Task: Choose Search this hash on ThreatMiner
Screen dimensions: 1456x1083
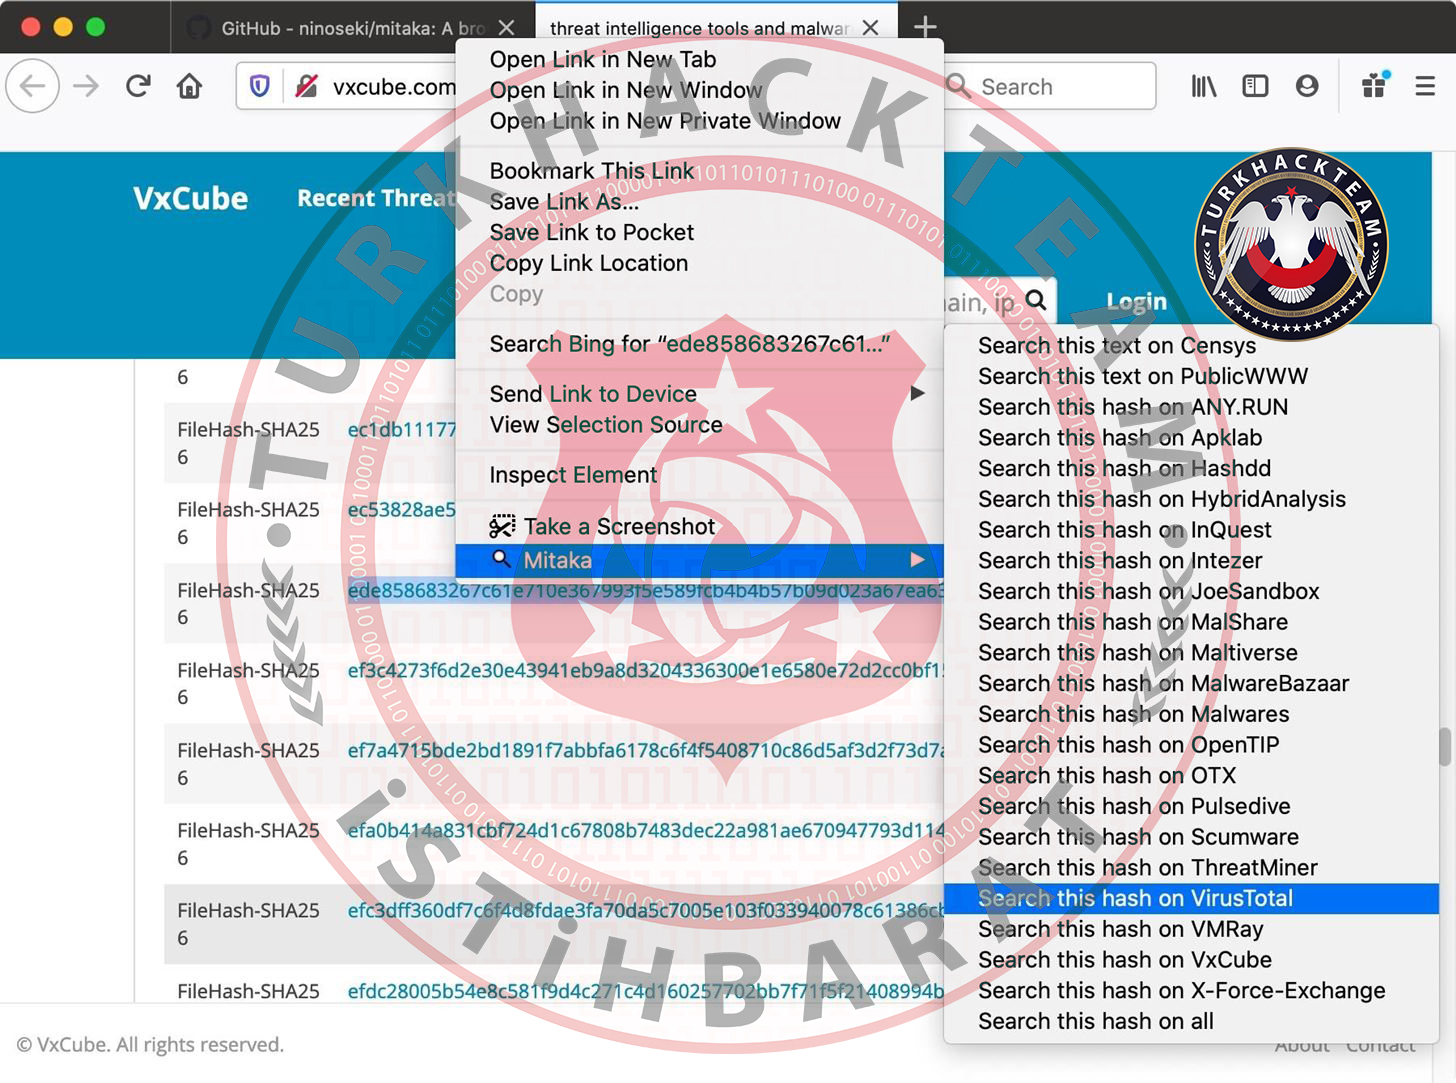Action: [x=1191, y=868]
